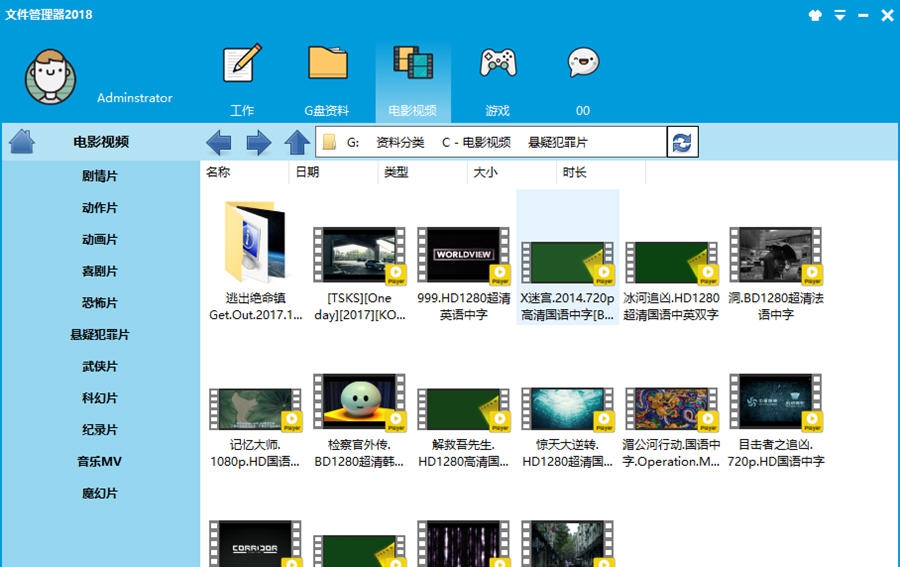The width and height of the screenshot is (900, 567).
Task: Select the 冰河追凶.HD1280 video file
Action: point(672,281)
